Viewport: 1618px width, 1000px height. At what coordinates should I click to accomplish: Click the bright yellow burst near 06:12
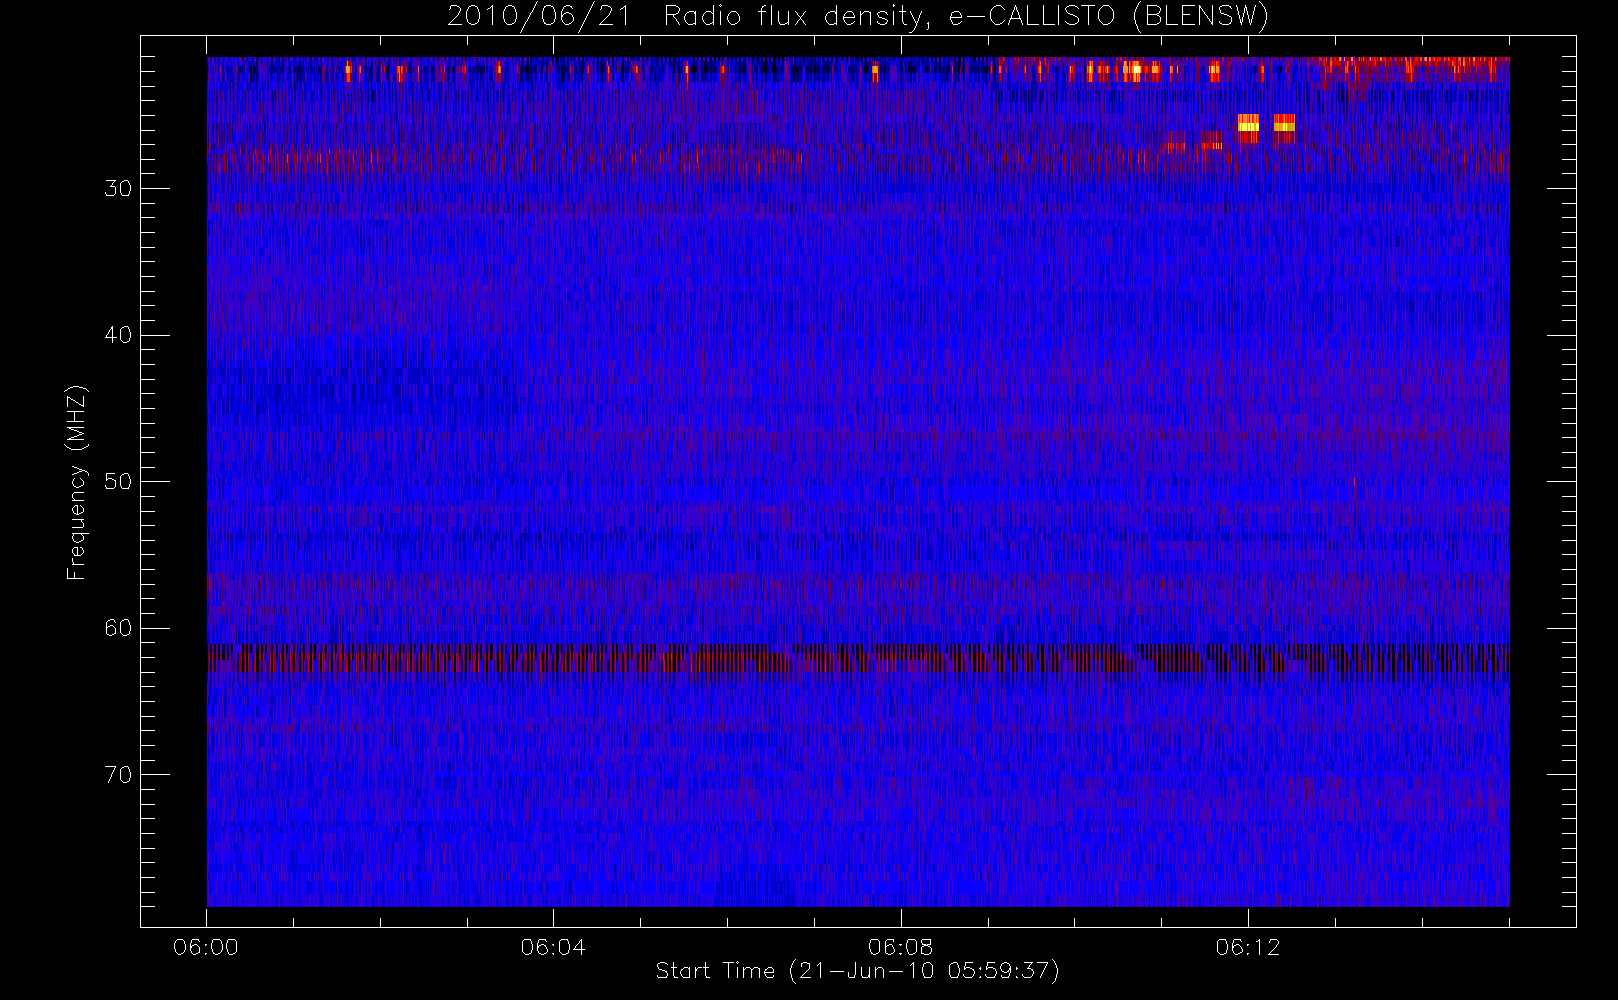click(1248, 127)
